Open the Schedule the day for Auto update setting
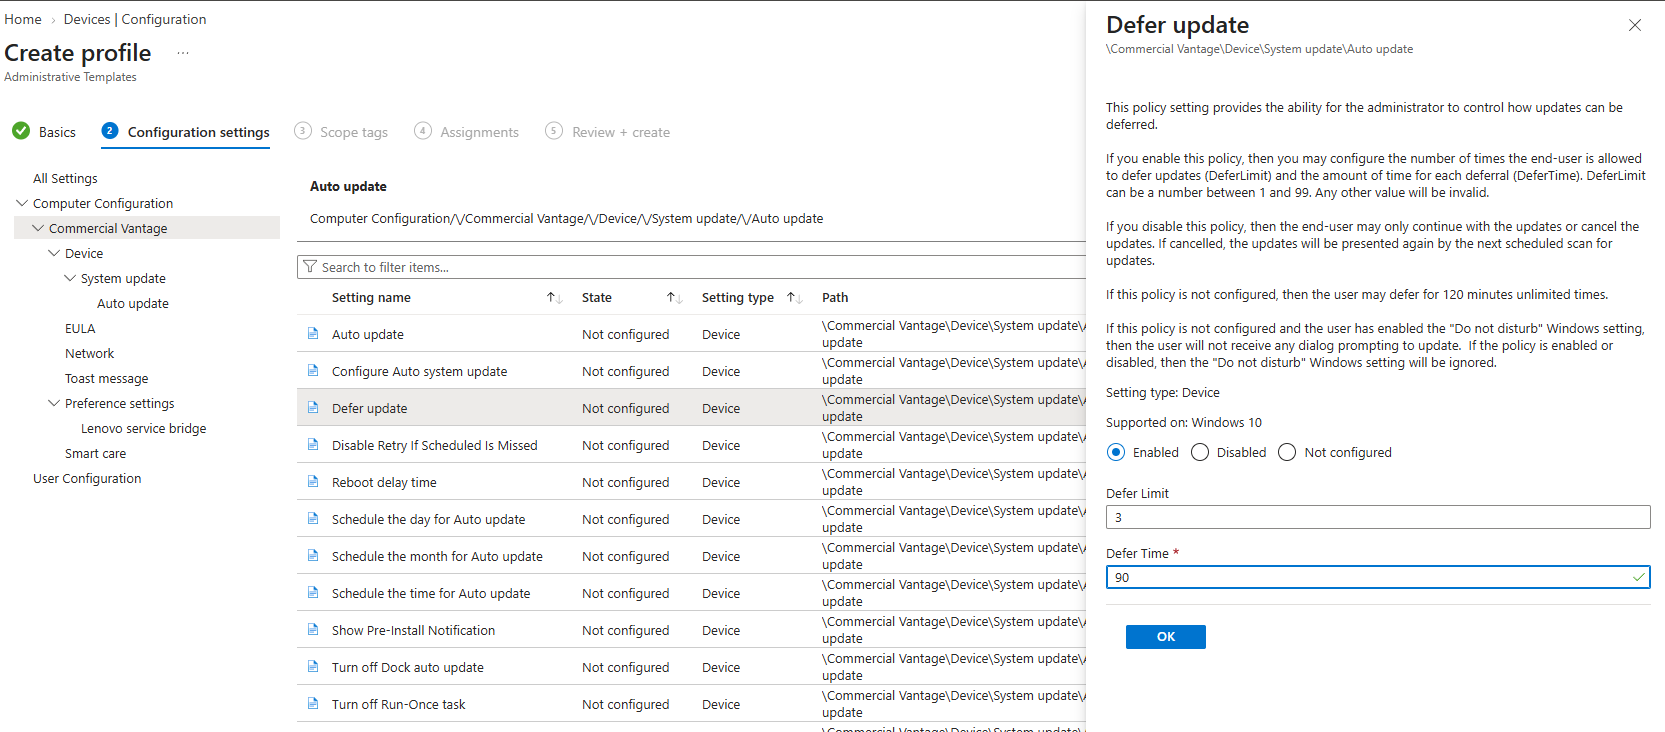This screenshot has height=732, width=1665. coord(429,520)
